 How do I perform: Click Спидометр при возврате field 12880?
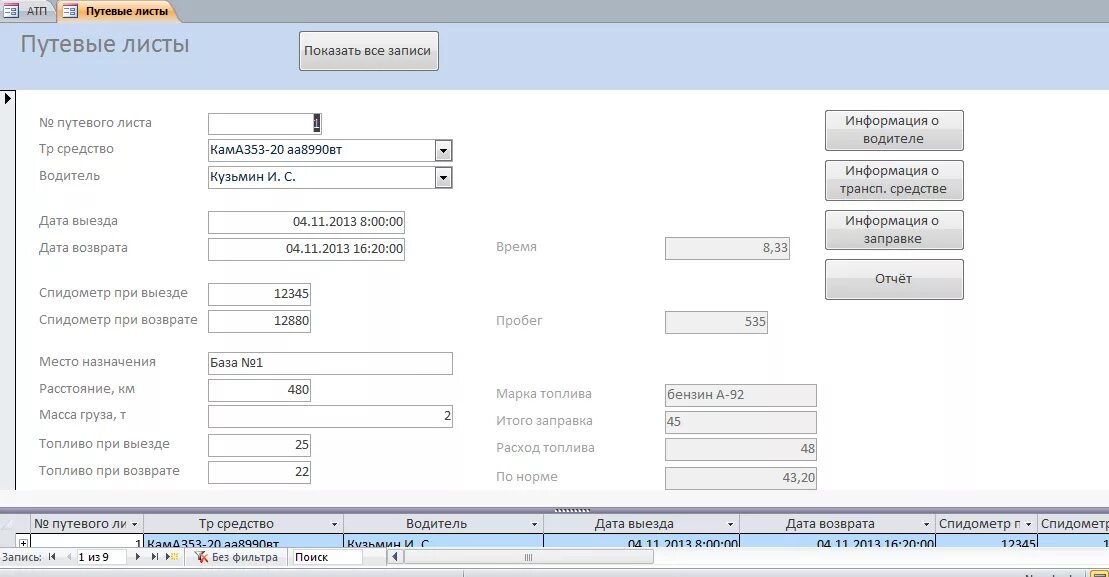[x=260, y=321]
